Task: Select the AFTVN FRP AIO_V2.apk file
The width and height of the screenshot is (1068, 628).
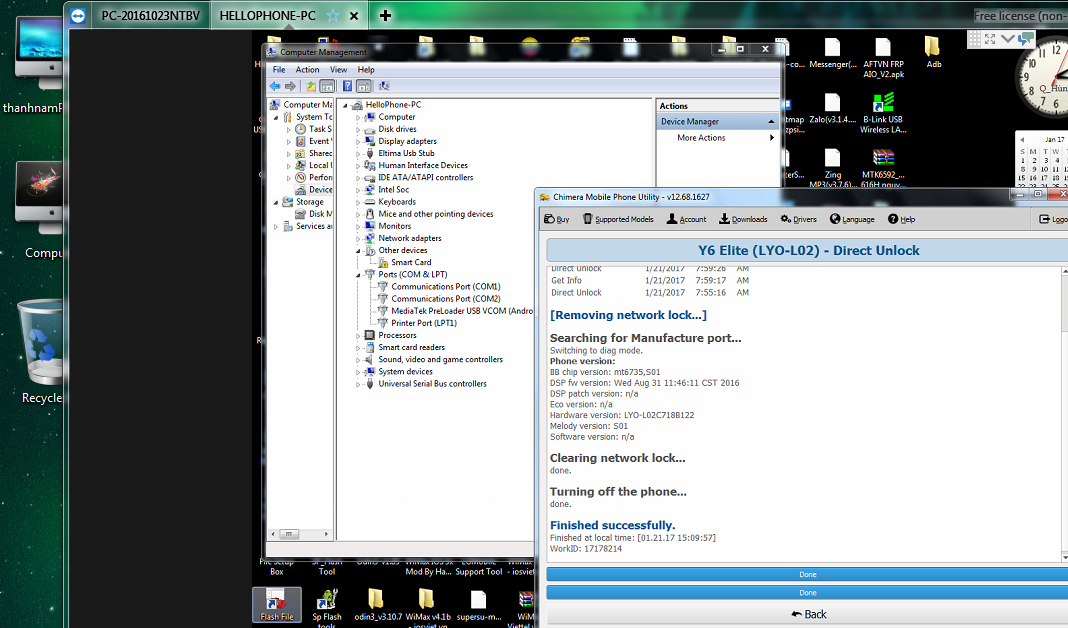Action: click(x=883, y=58)
